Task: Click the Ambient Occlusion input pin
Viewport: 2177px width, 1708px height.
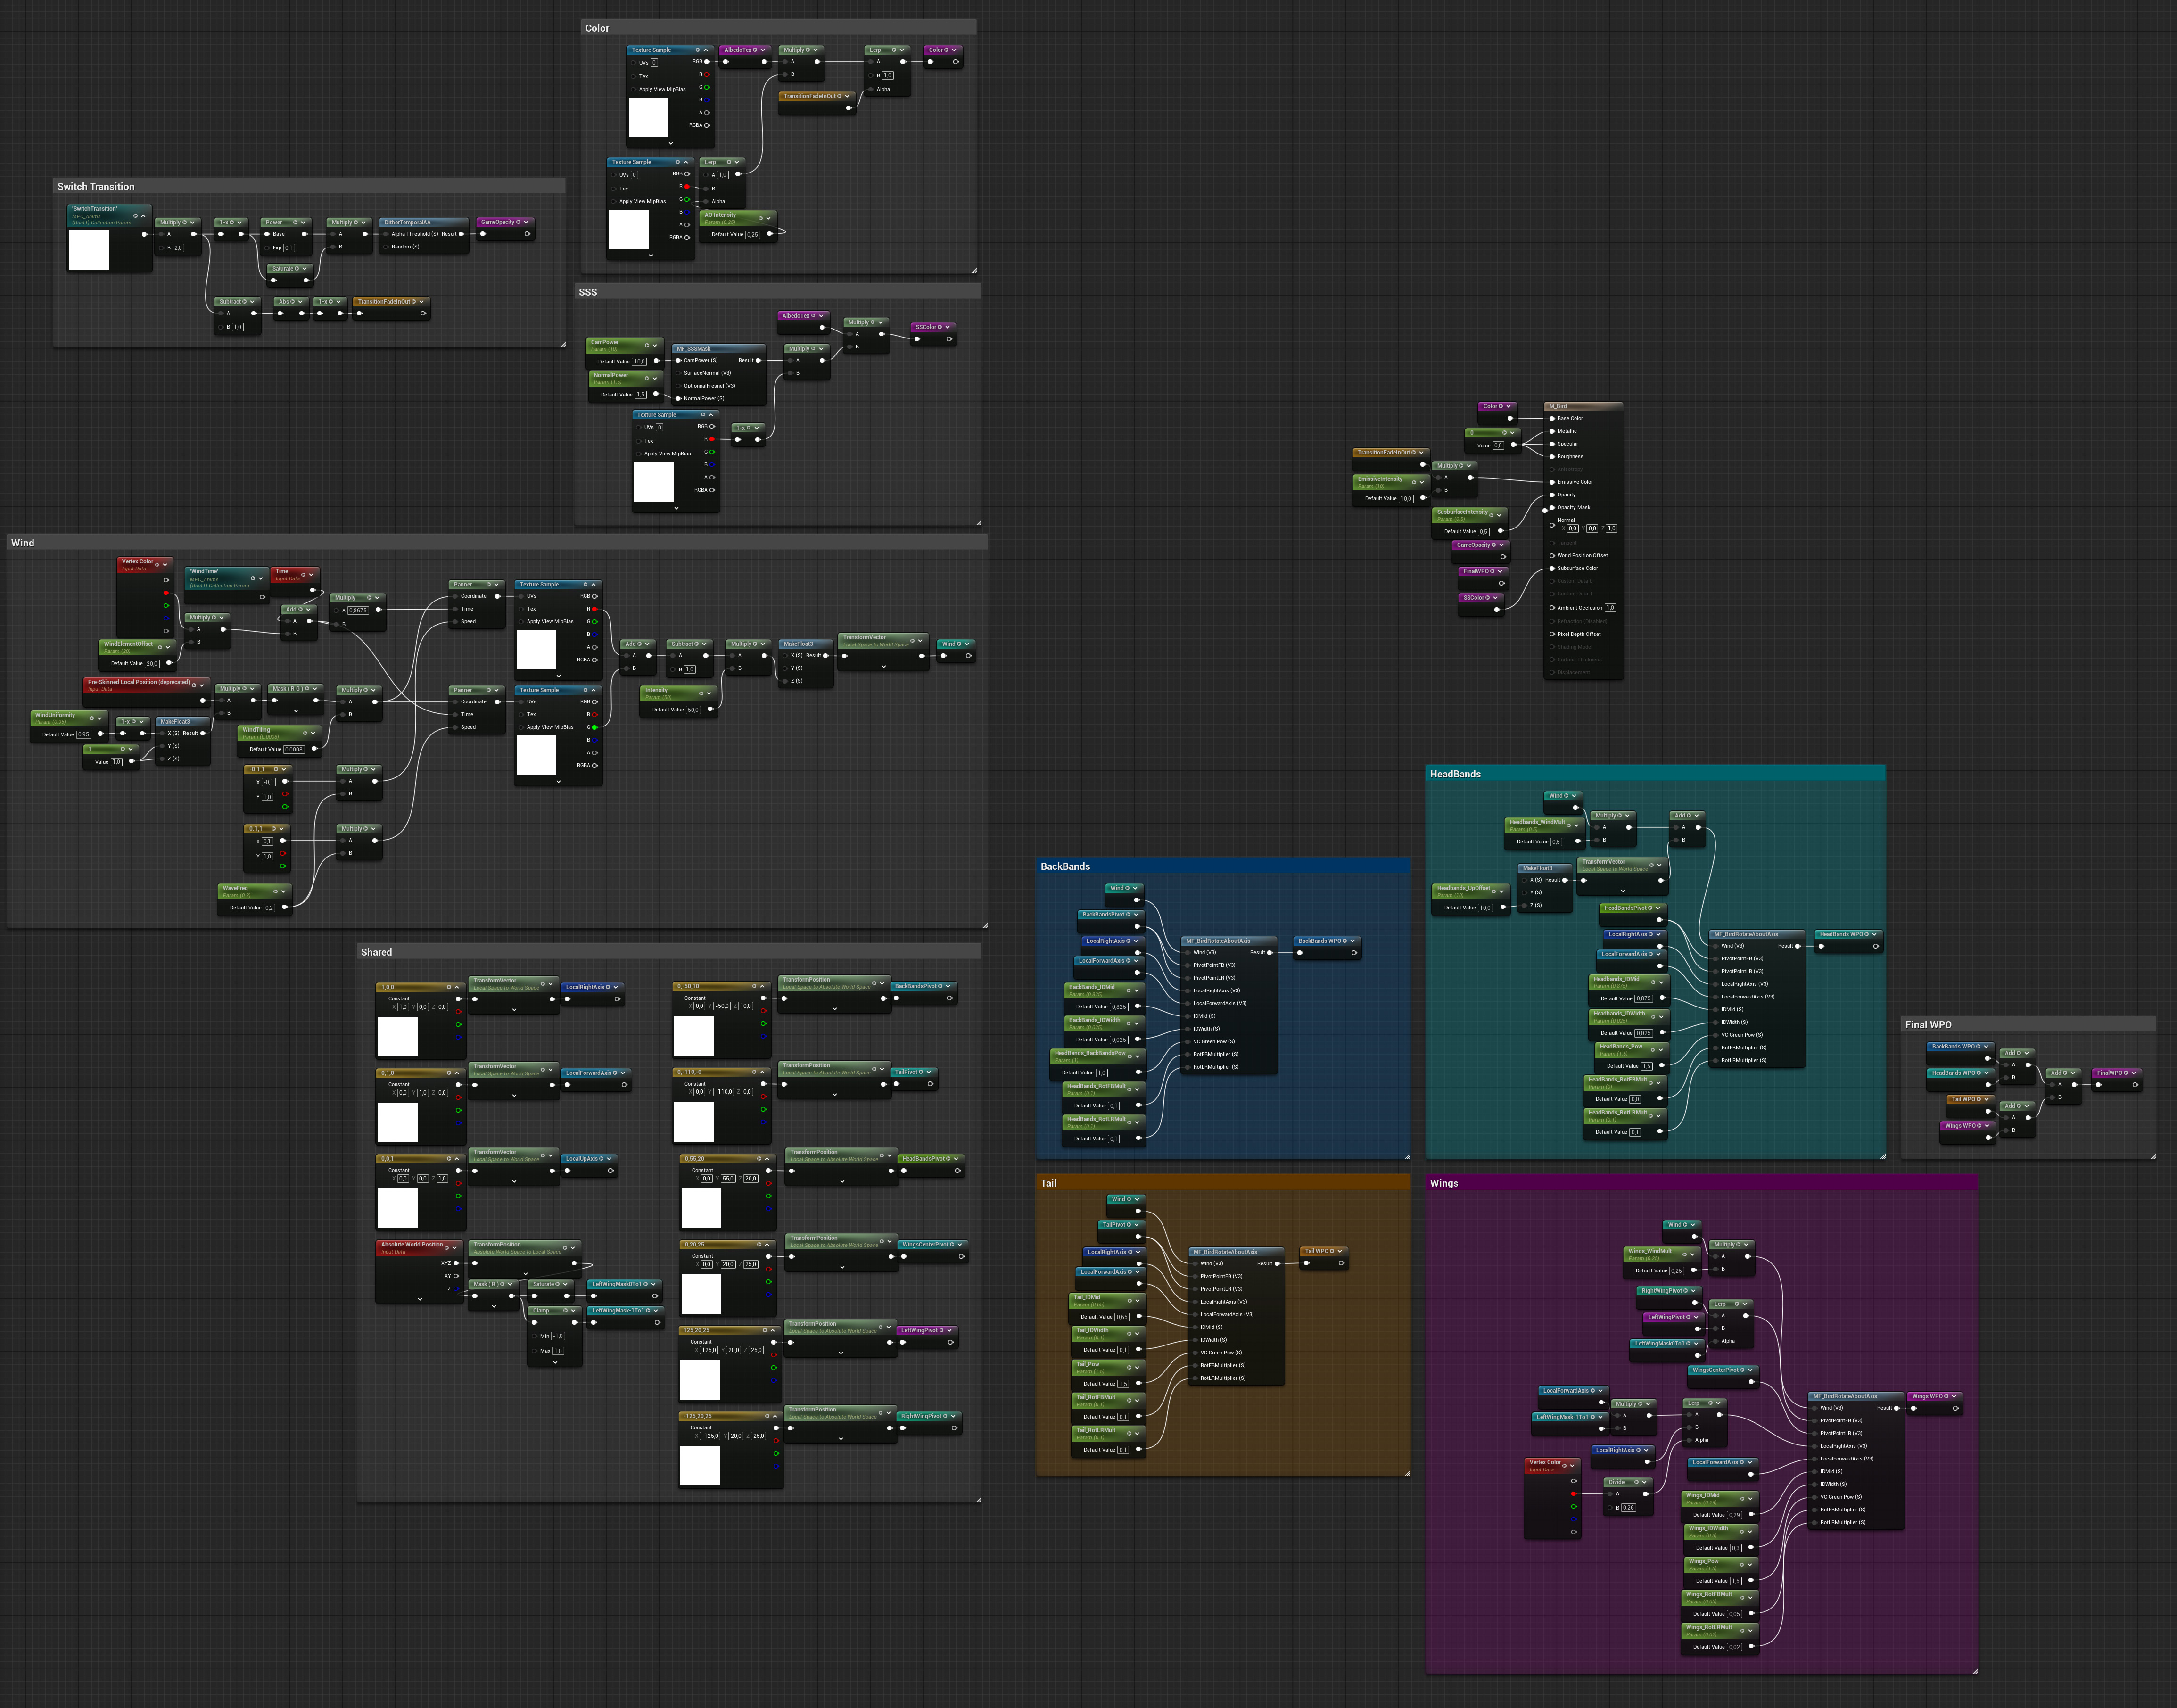Action: (x=1552, y=607)
